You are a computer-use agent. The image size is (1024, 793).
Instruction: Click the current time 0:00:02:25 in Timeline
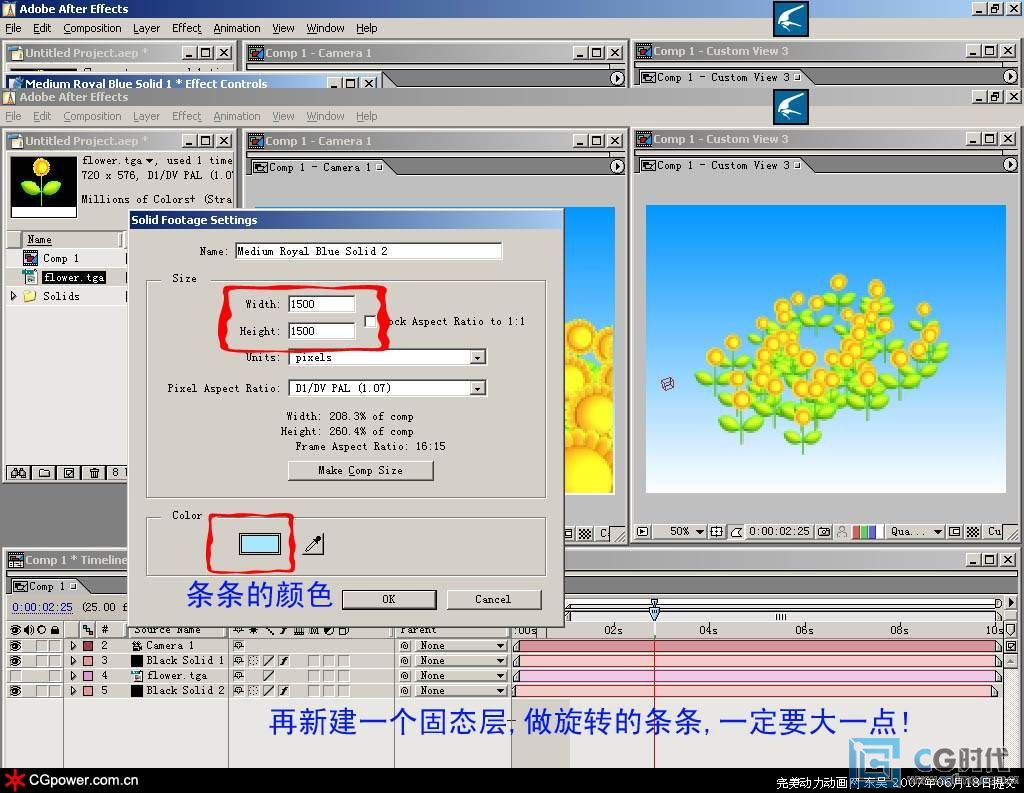tap(42, 607)
